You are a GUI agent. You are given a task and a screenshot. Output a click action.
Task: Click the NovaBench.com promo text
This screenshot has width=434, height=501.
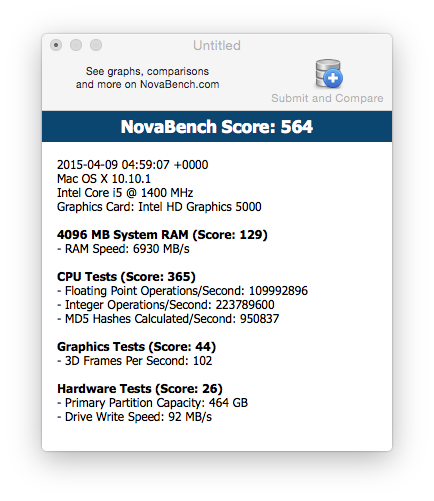[x=147, y=78]
